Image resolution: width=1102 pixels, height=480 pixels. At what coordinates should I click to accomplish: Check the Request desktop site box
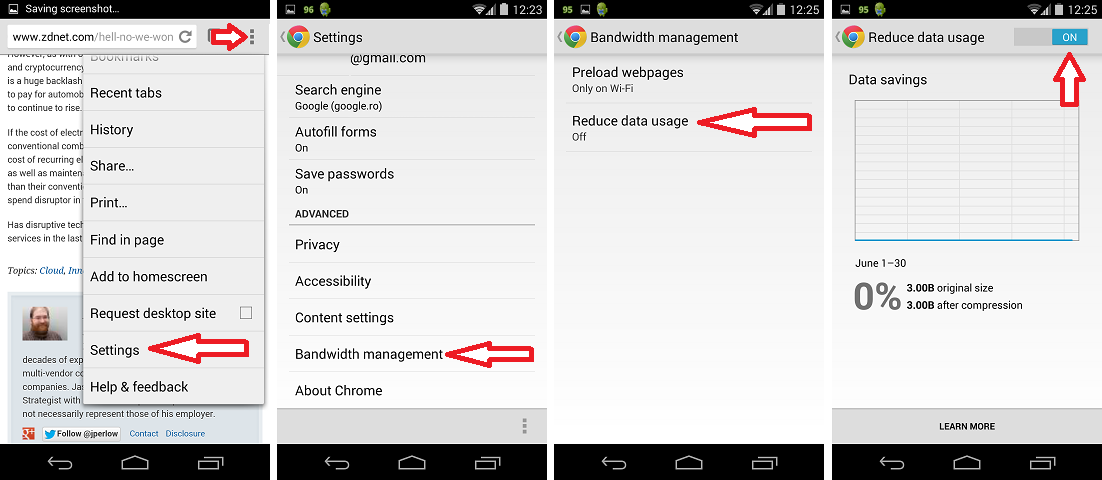click(246, 313)
